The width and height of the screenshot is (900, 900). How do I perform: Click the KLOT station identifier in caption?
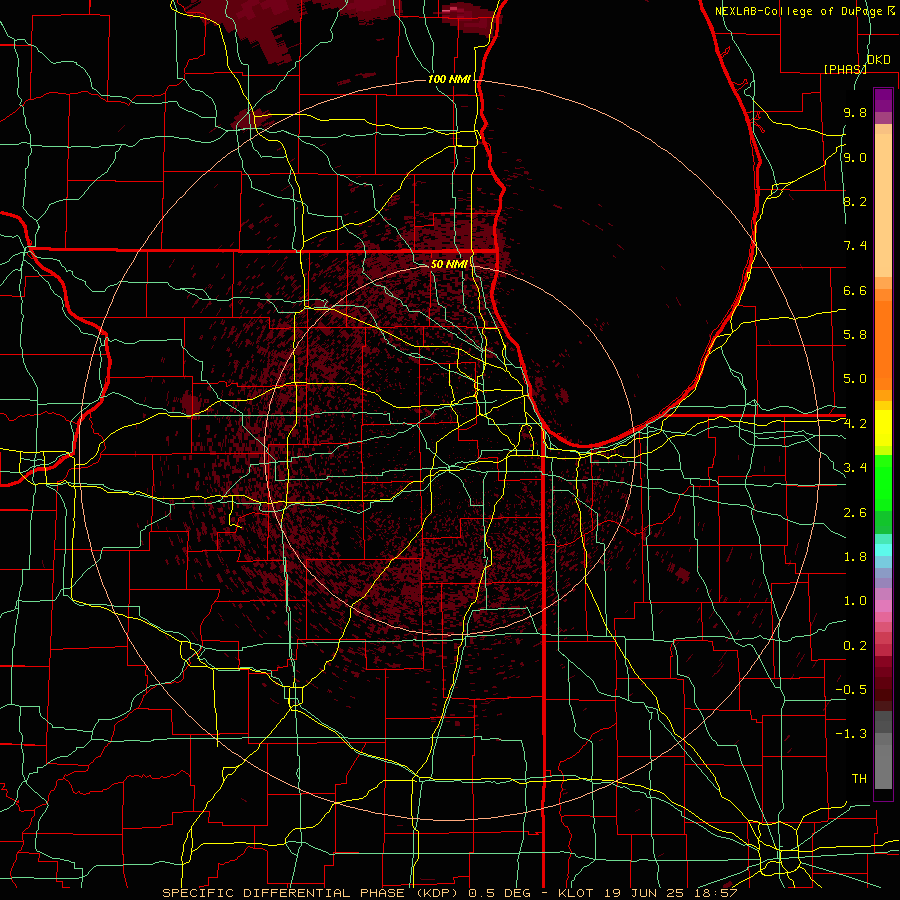(579, 893)
